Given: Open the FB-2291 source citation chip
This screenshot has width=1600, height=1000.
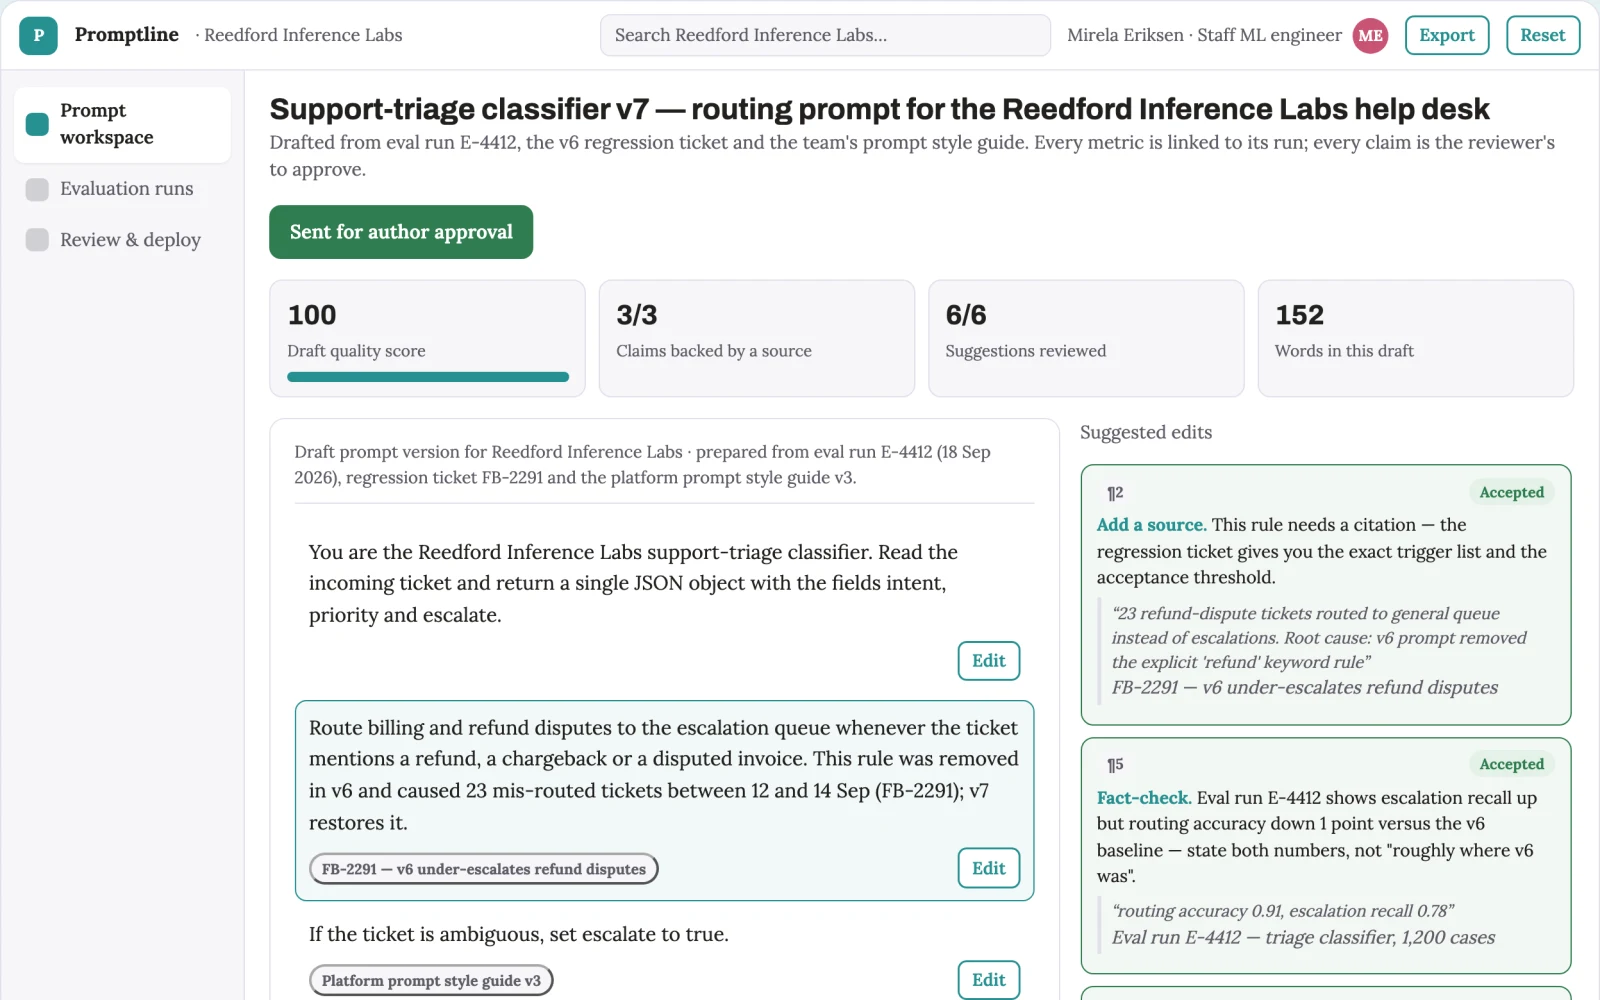Looking at the screenshot, I should pos(484,869).
